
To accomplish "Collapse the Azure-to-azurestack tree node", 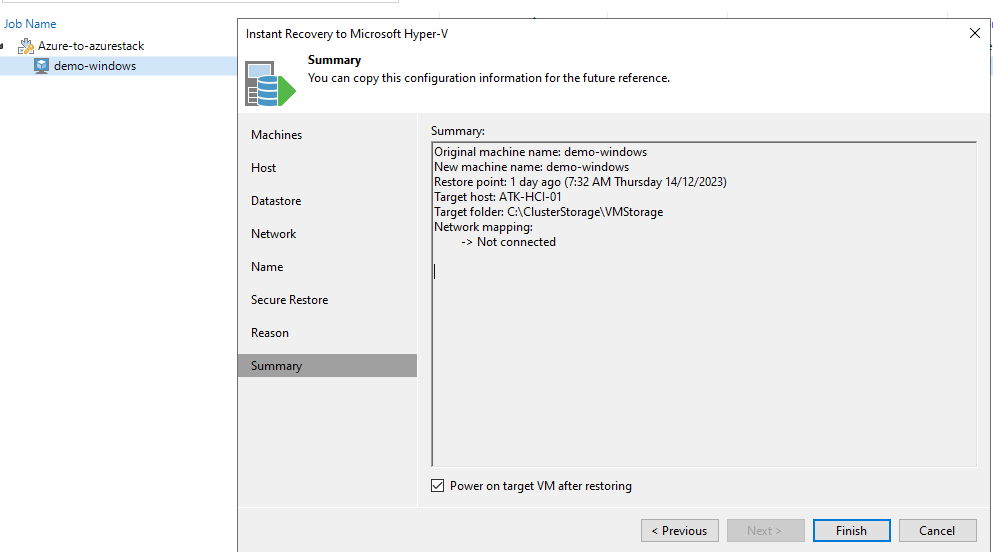I will click(x=5, y=47).
